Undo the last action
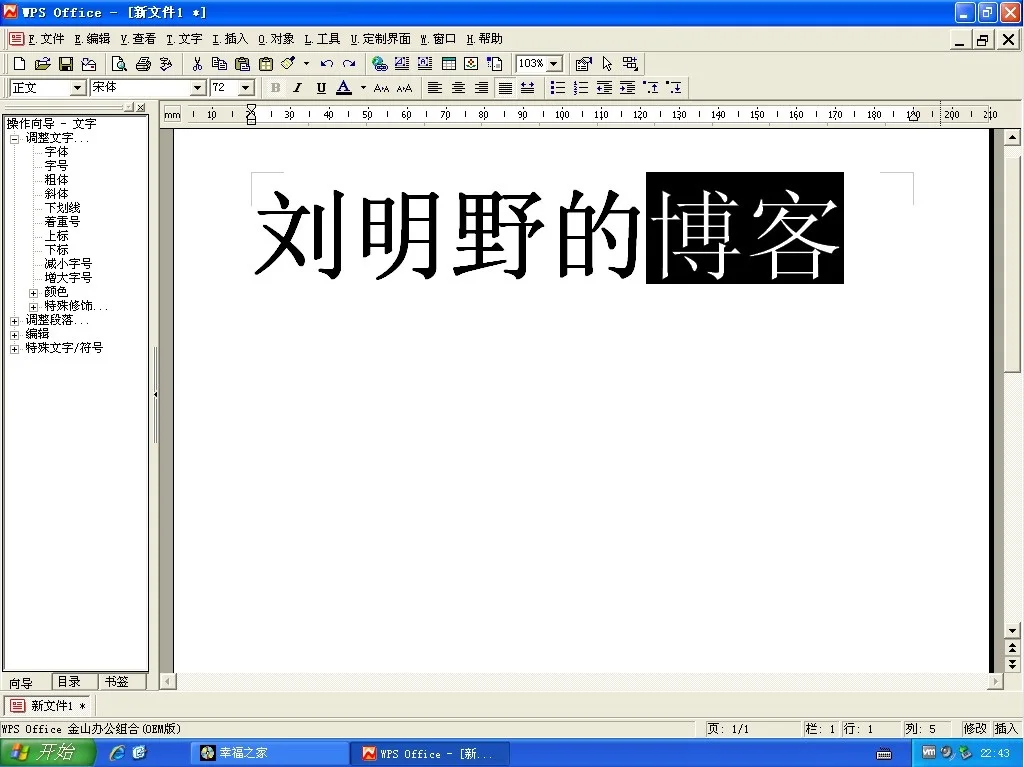1024x767 pixels. (x=327, y=63)
